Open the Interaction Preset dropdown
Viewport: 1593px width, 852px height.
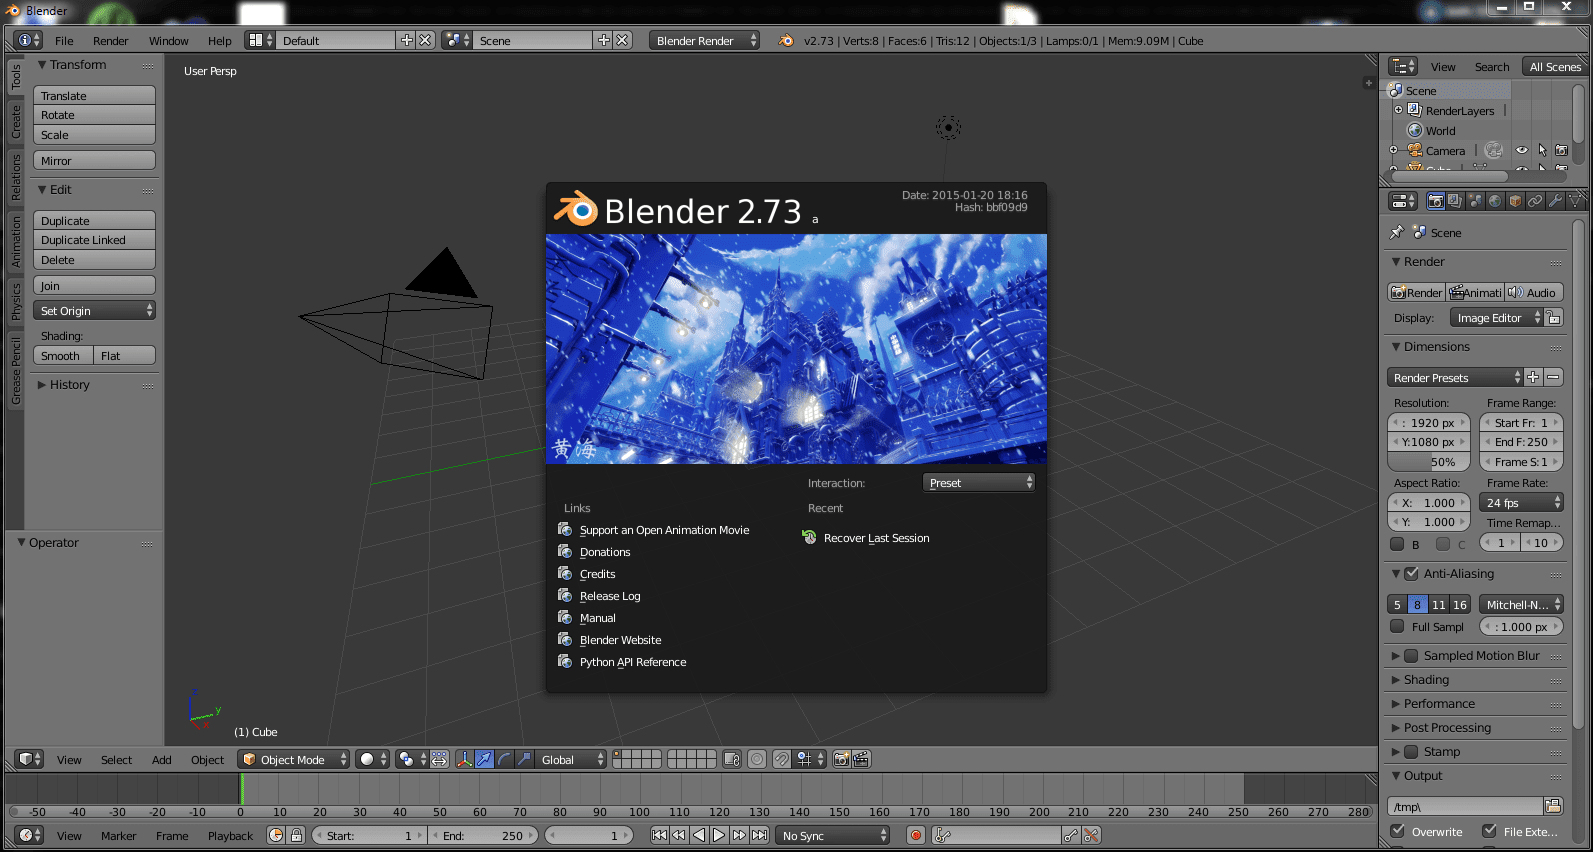(979, 483)
